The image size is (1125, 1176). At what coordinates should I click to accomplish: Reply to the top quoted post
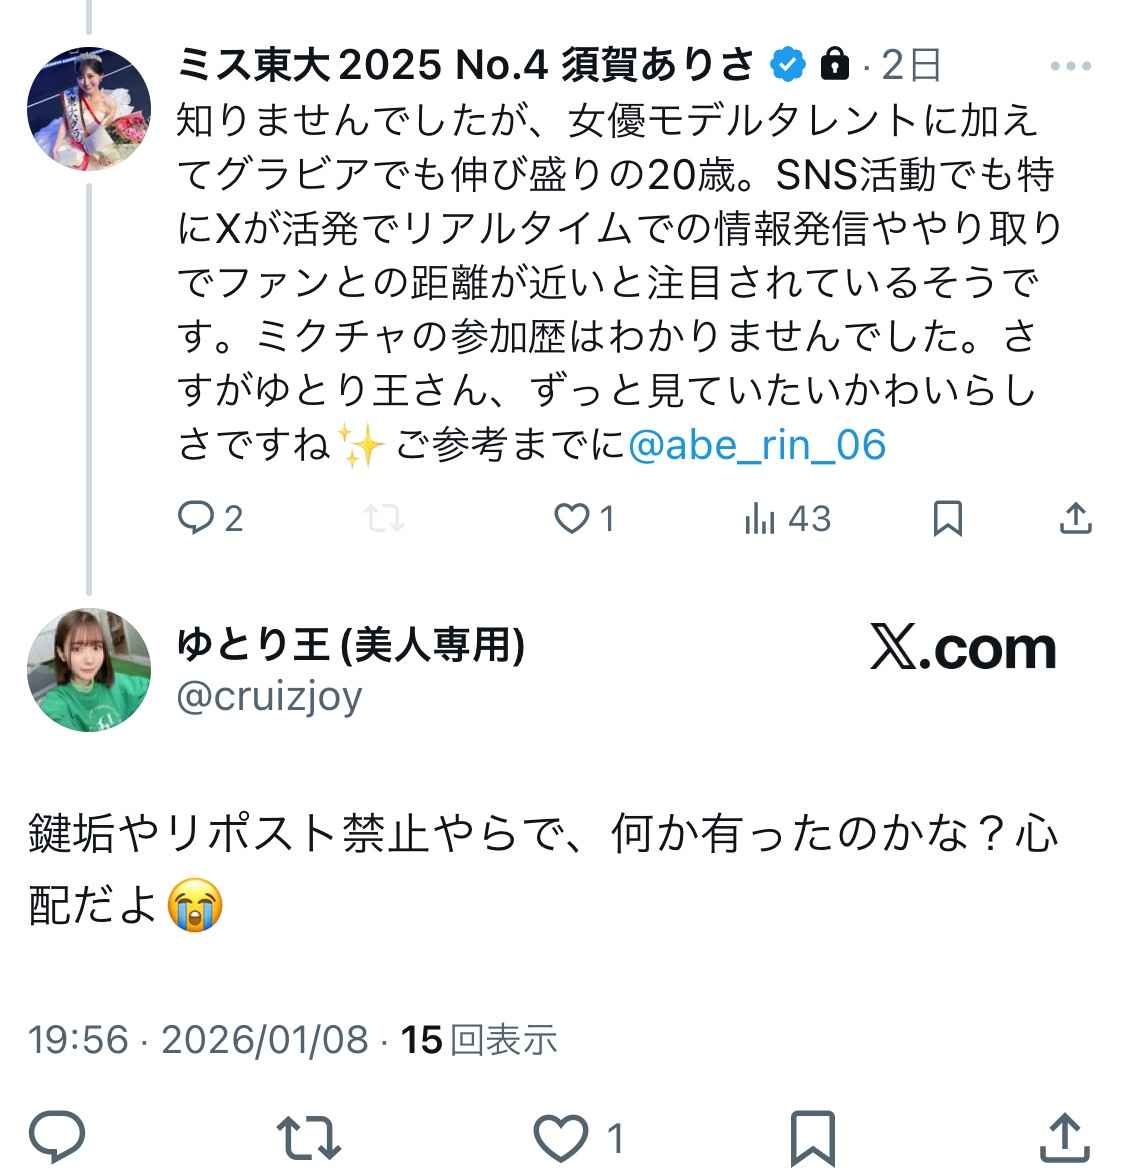tap(193, 518)
